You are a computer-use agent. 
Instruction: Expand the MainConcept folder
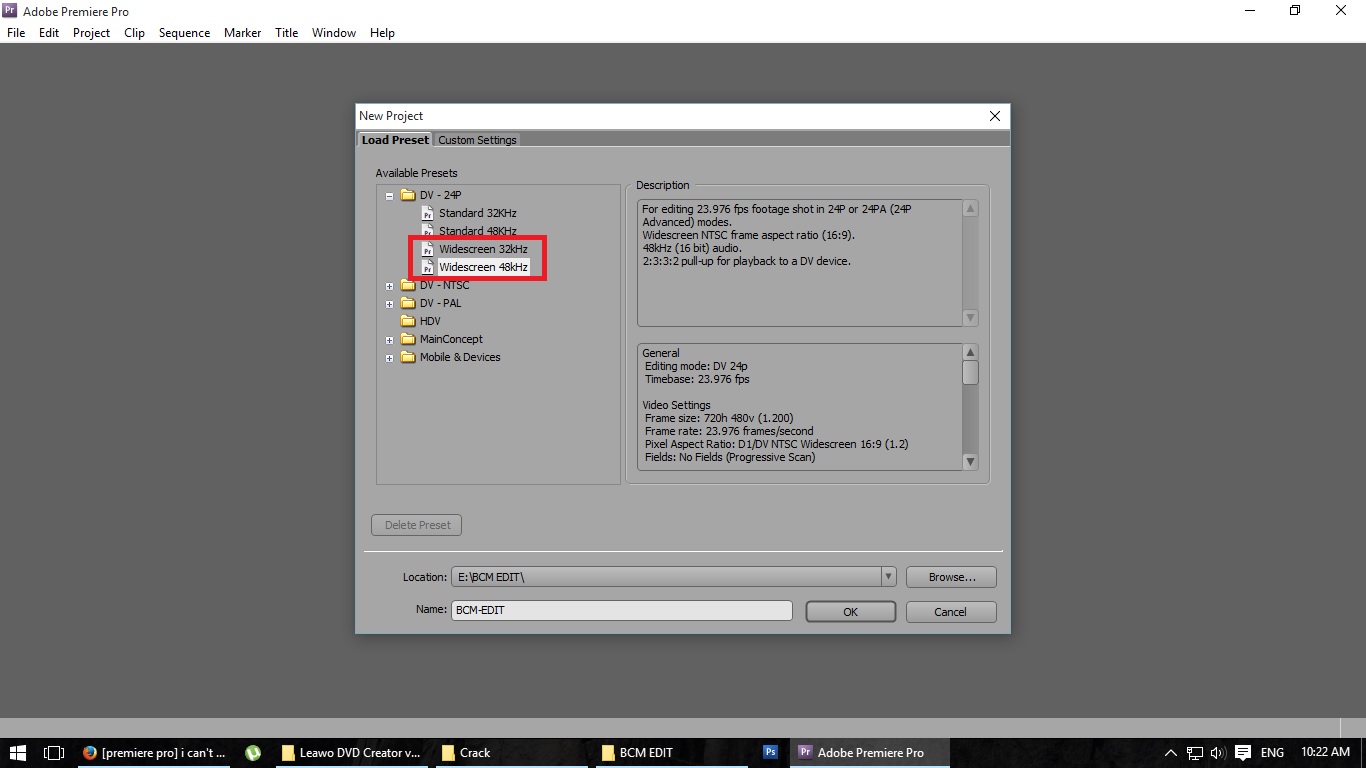[x=389, y=340]
